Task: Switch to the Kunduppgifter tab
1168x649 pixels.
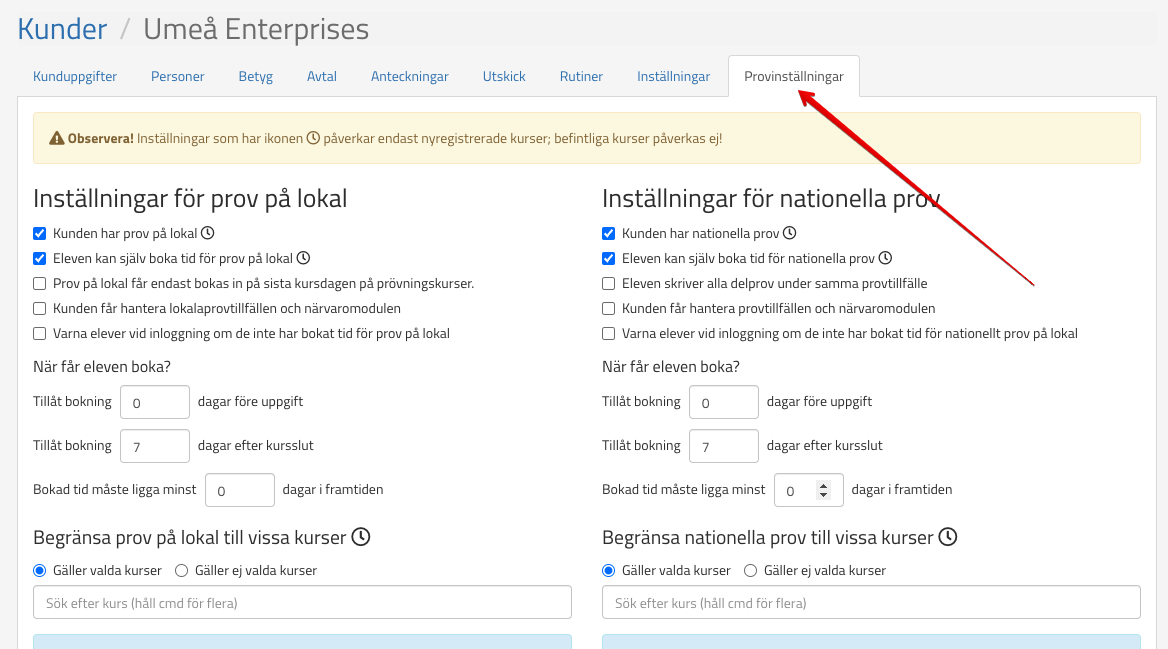Action: [x=75, y=77]
